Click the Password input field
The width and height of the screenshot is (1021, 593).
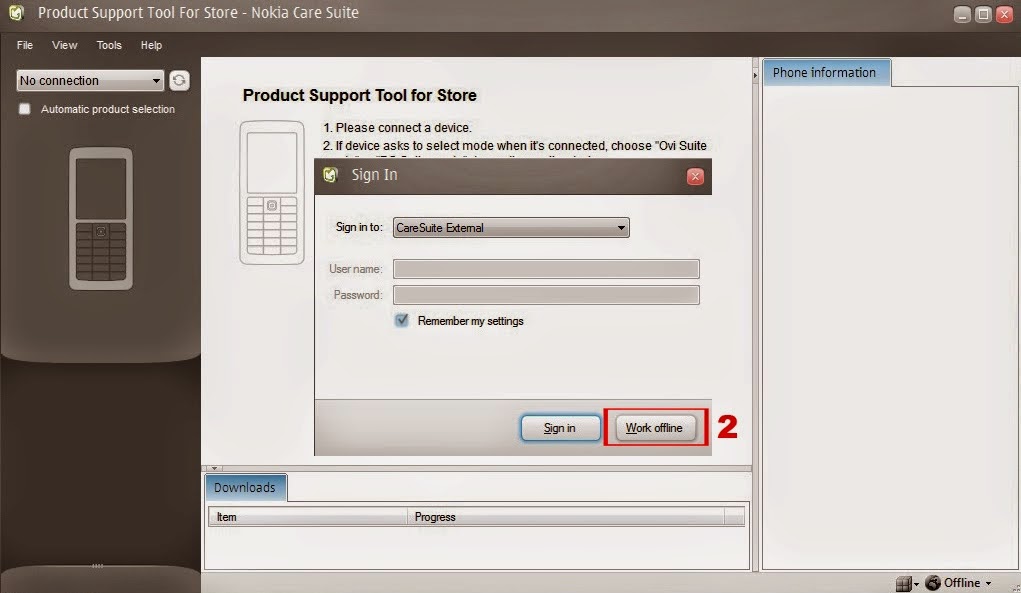click(x=546, y=295)
